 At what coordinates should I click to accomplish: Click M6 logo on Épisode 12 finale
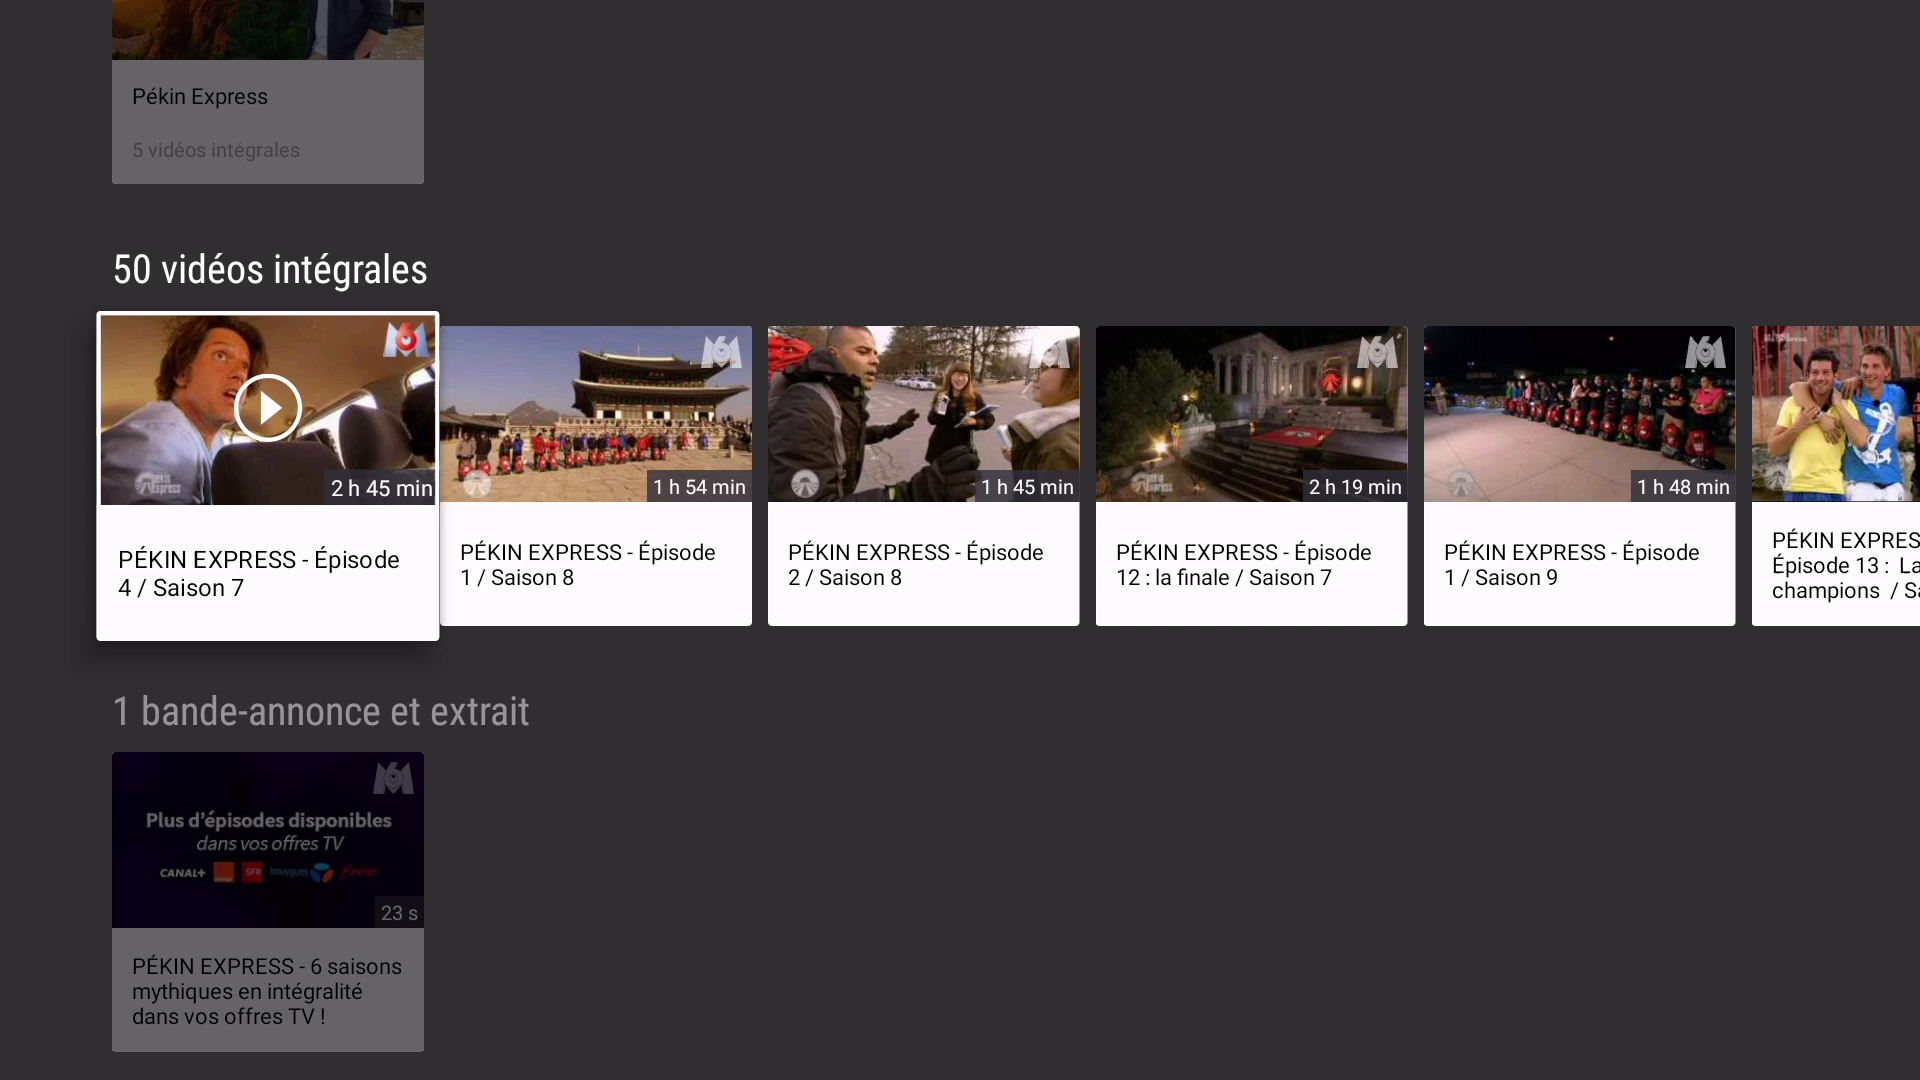pos(1377,351)
